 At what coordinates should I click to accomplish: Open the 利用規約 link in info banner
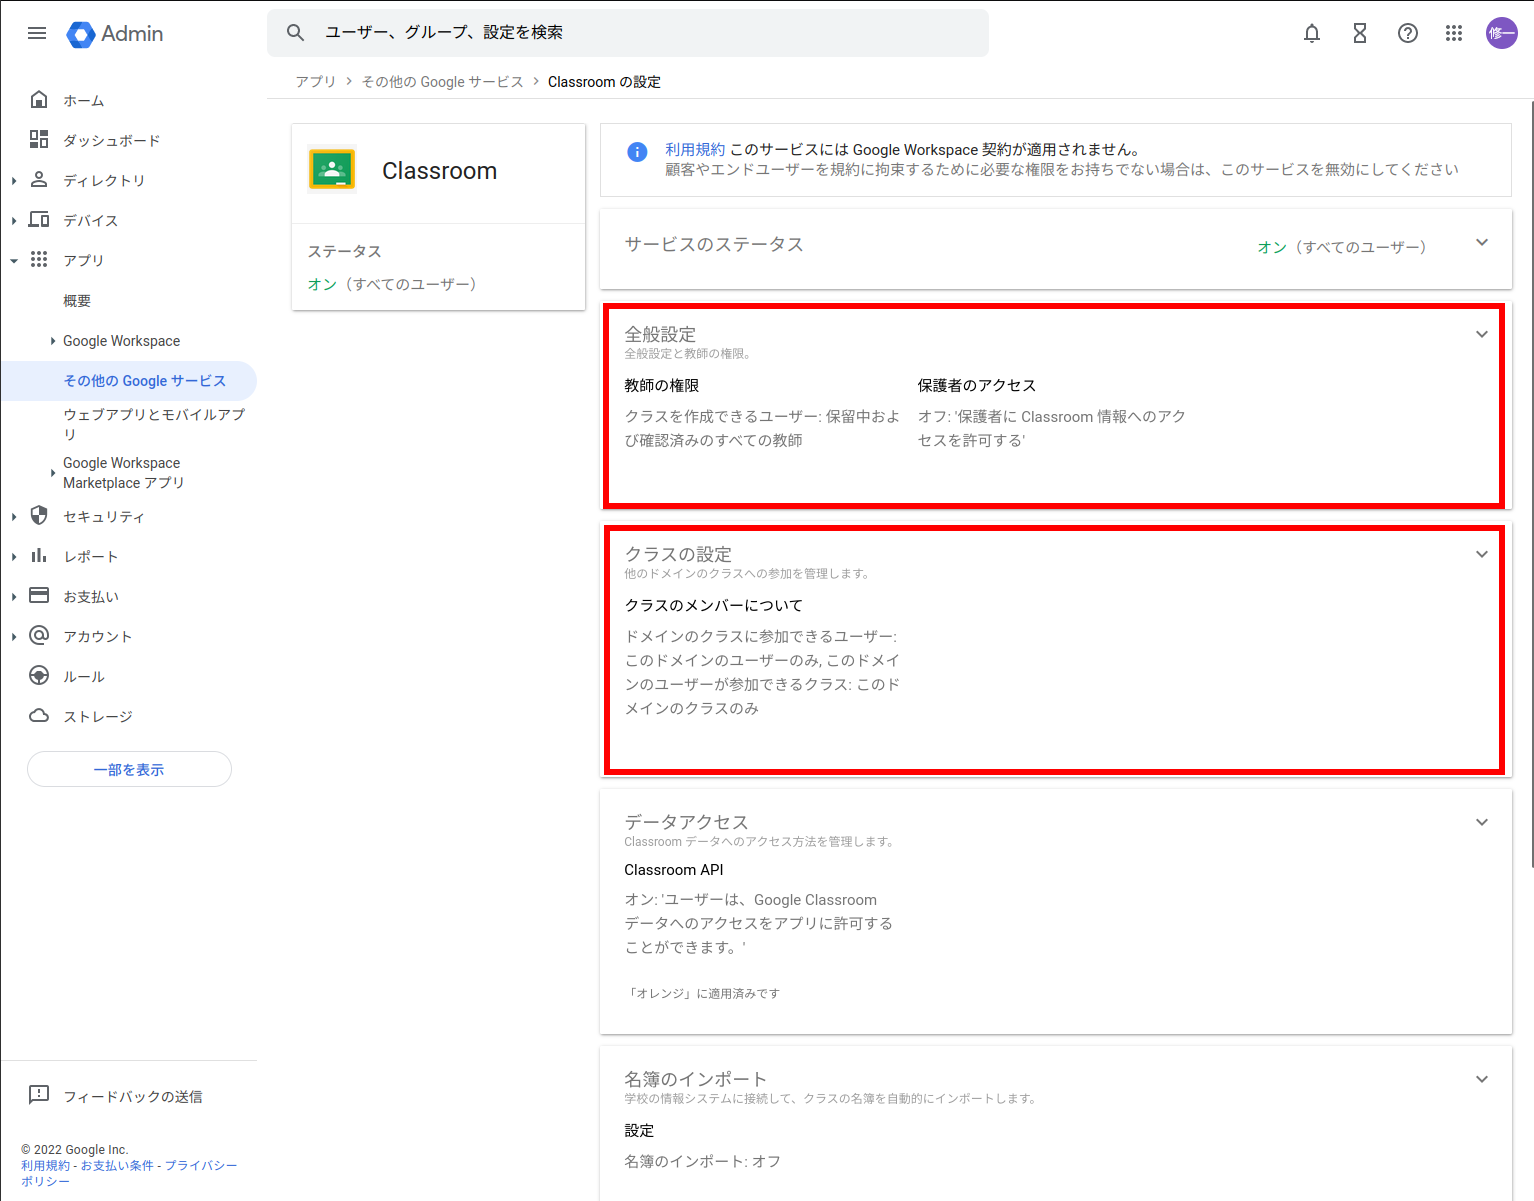[695, 150]
